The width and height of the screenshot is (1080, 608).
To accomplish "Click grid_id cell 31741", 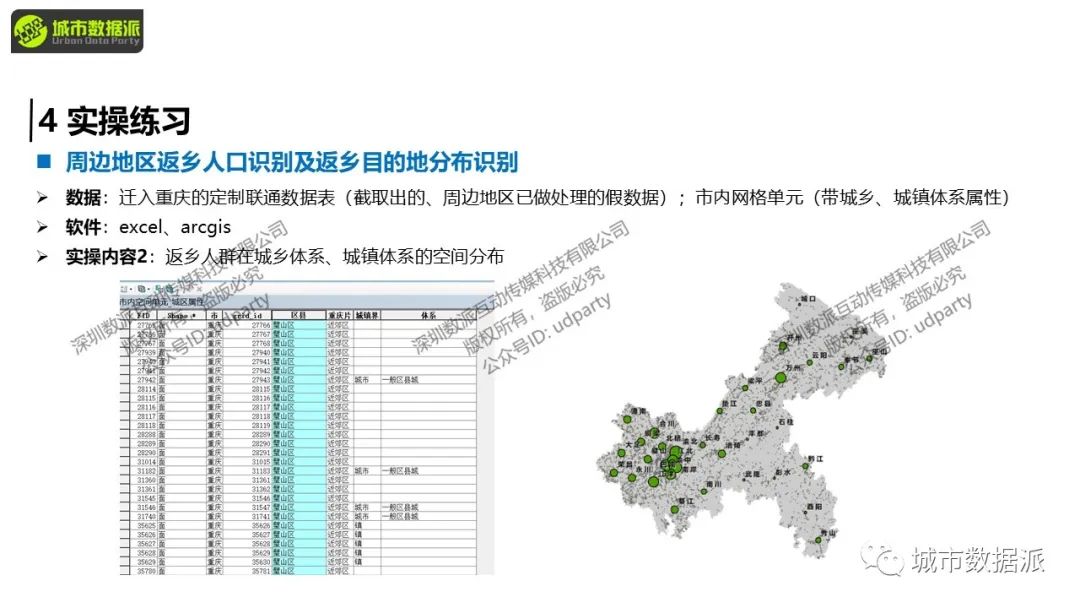I will (248, 516).
